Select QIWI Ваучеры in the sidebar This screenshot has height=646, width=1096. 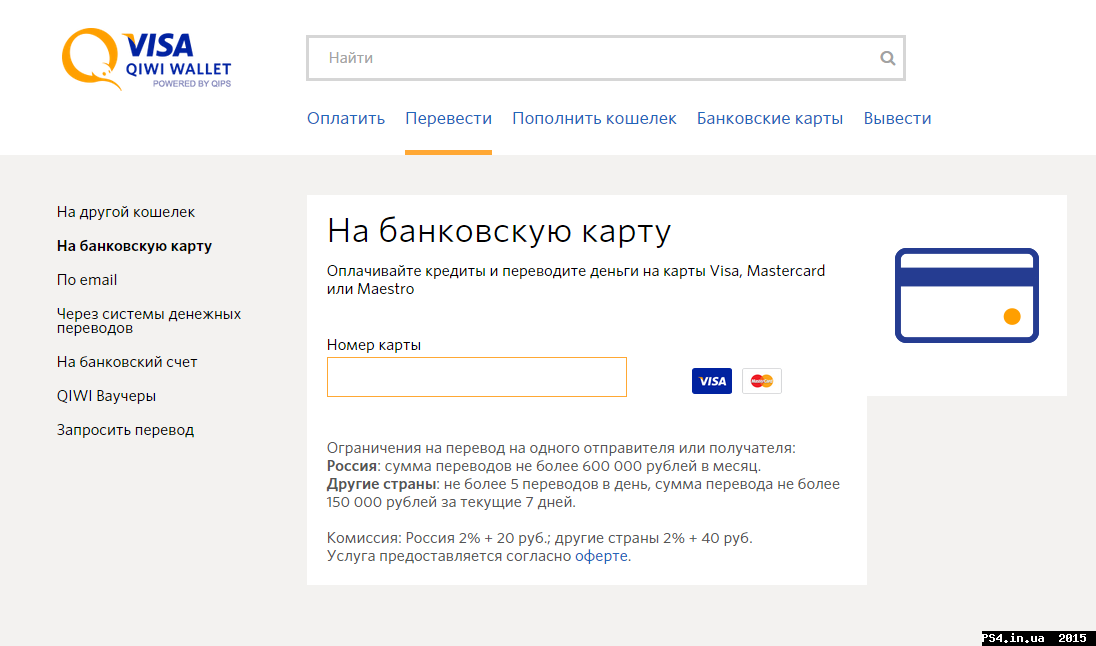pyautogui.click(x=106, y=395)
